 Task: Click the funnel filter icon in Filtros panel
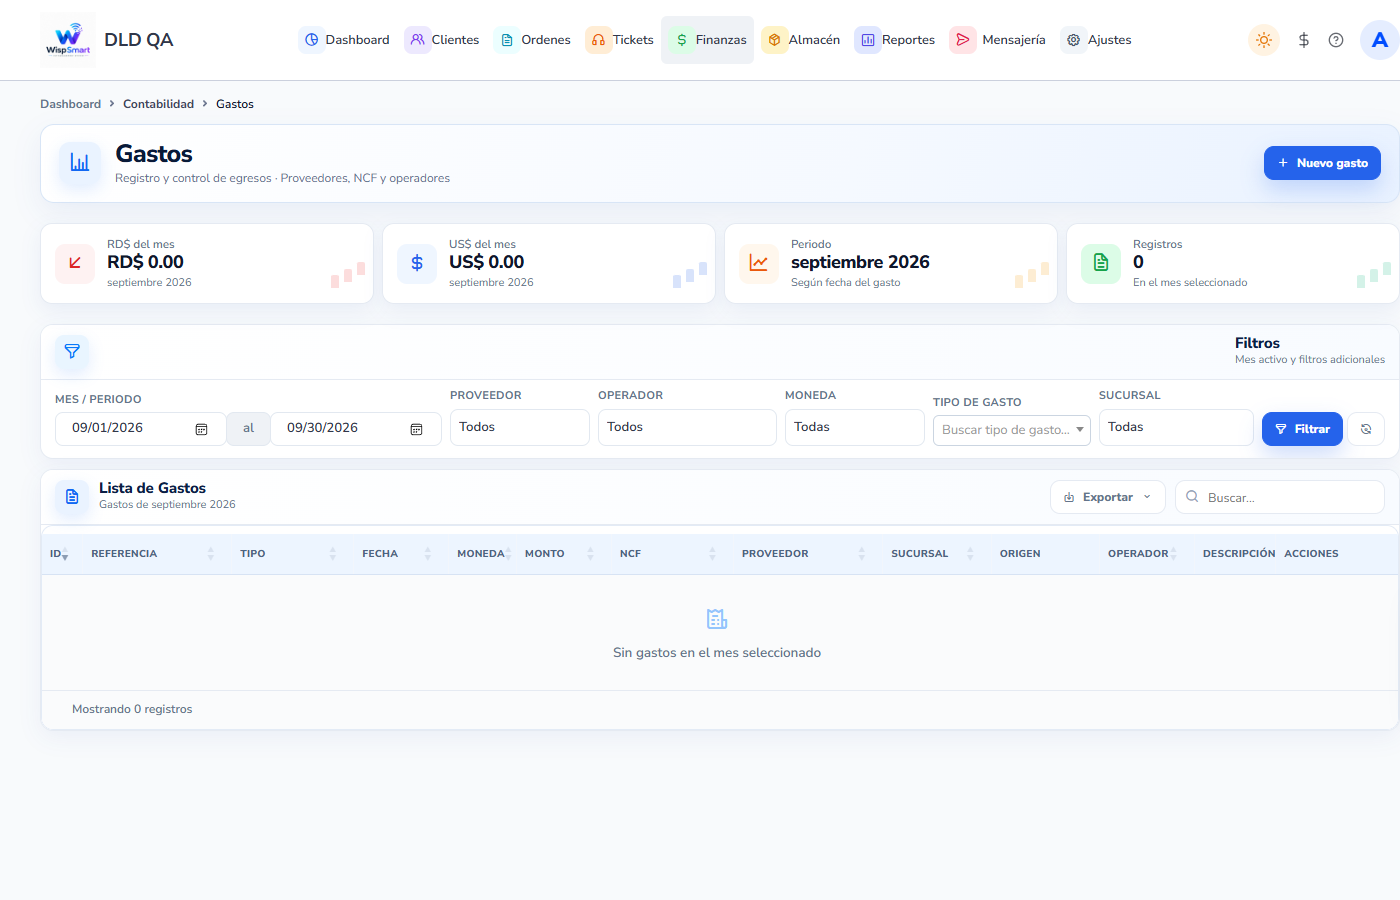pyautogui.click(x=72, y=352)
